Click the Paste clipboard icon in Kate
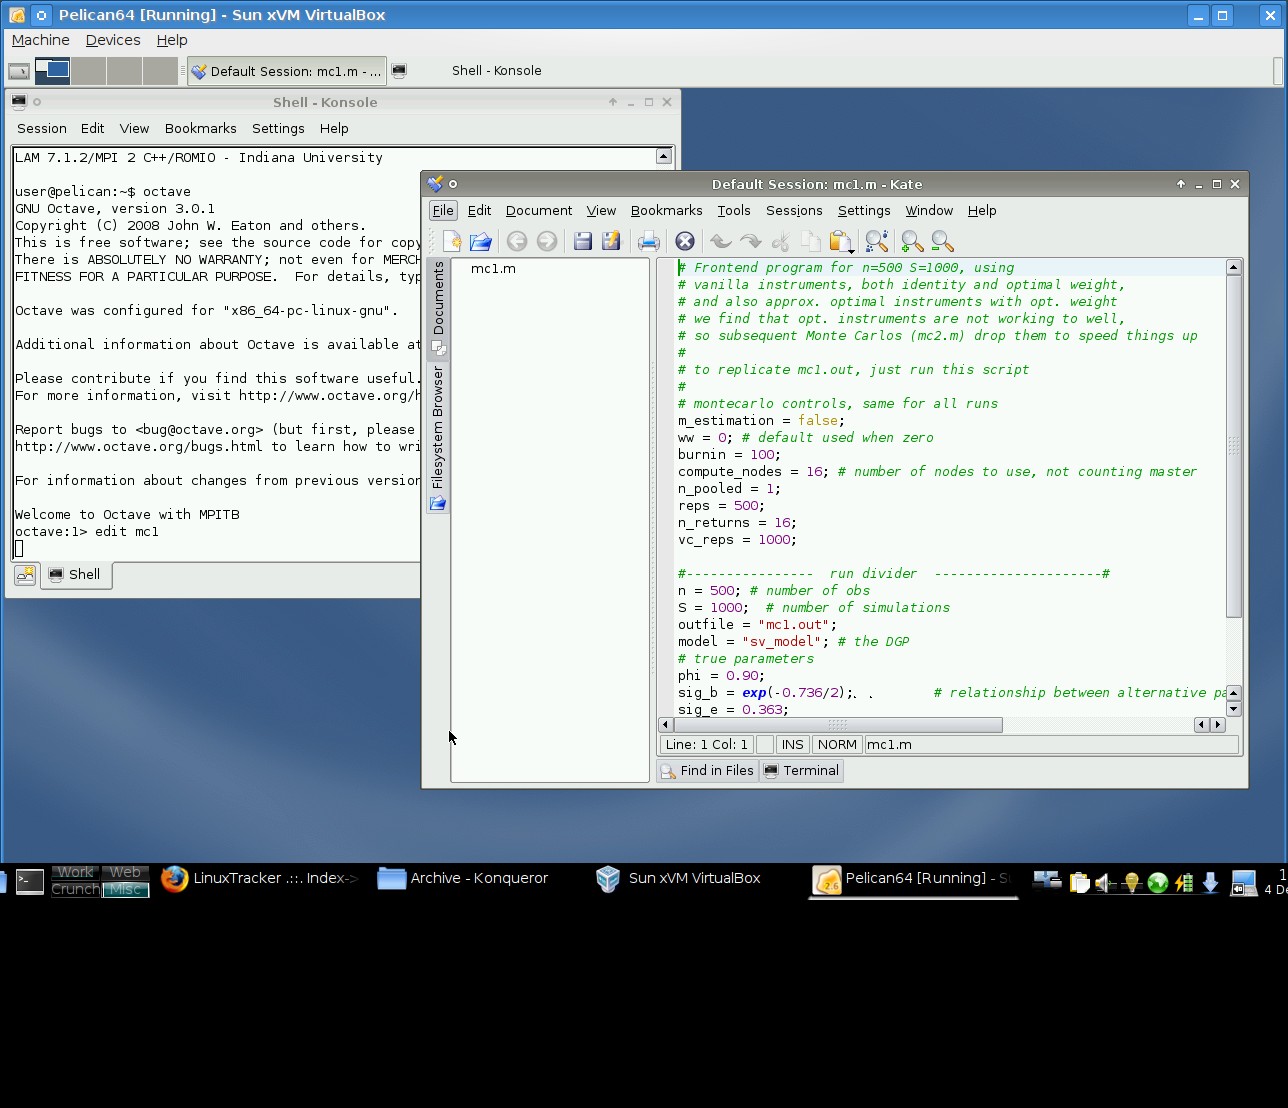Viewport: 1288px width, 1108px height. tap(840, 241)
